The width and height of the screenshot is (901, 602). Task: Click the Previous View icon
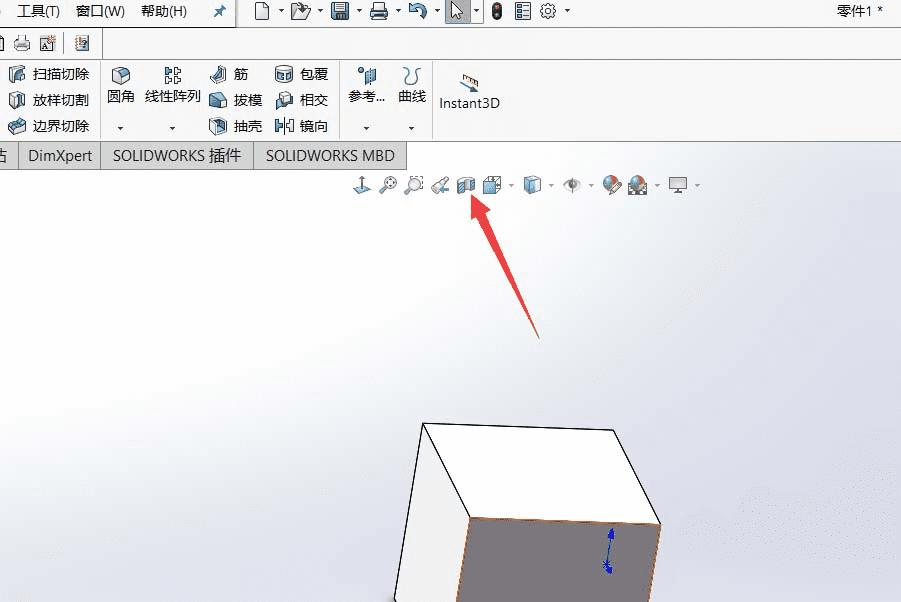[440, 185]
